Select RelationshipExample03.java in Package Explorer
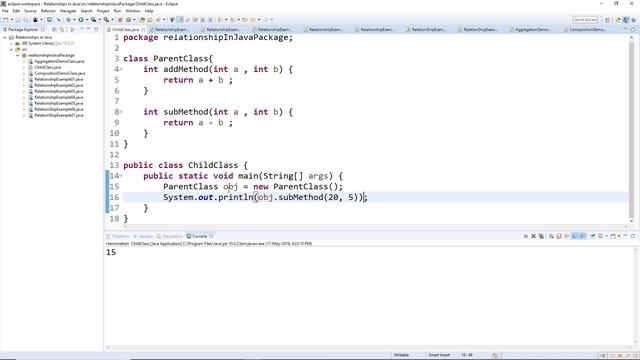Image resolution: width=640 pixels, height=360 pixels. 58,91
